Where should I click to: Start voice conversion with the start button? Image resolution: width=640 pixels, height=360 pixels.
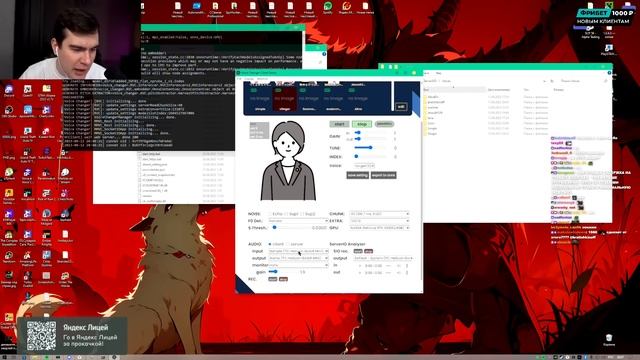pyautogui.click(x=339, y=124)
